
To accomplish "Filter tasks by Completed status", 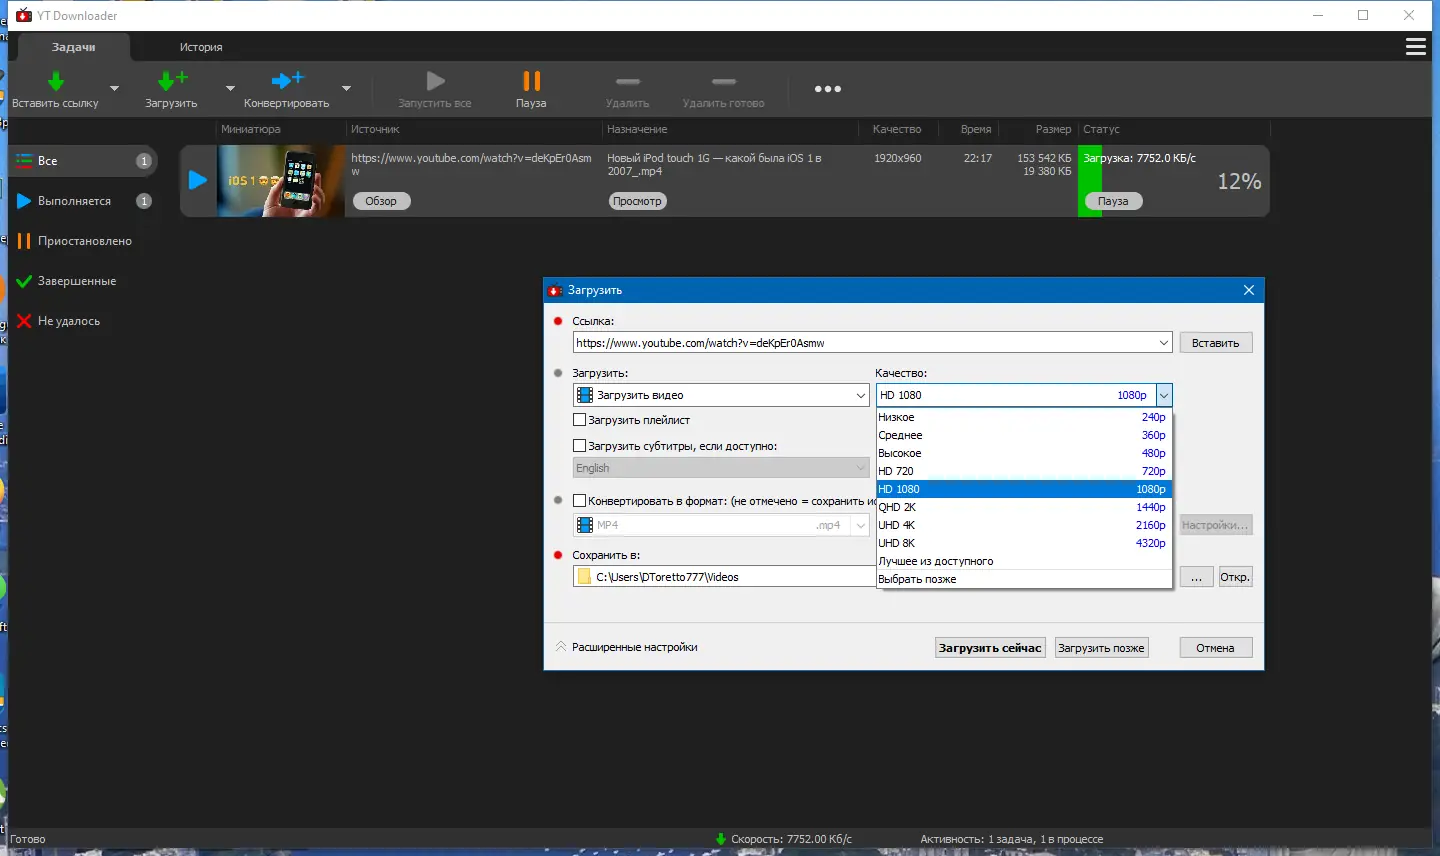I will 83,281.
